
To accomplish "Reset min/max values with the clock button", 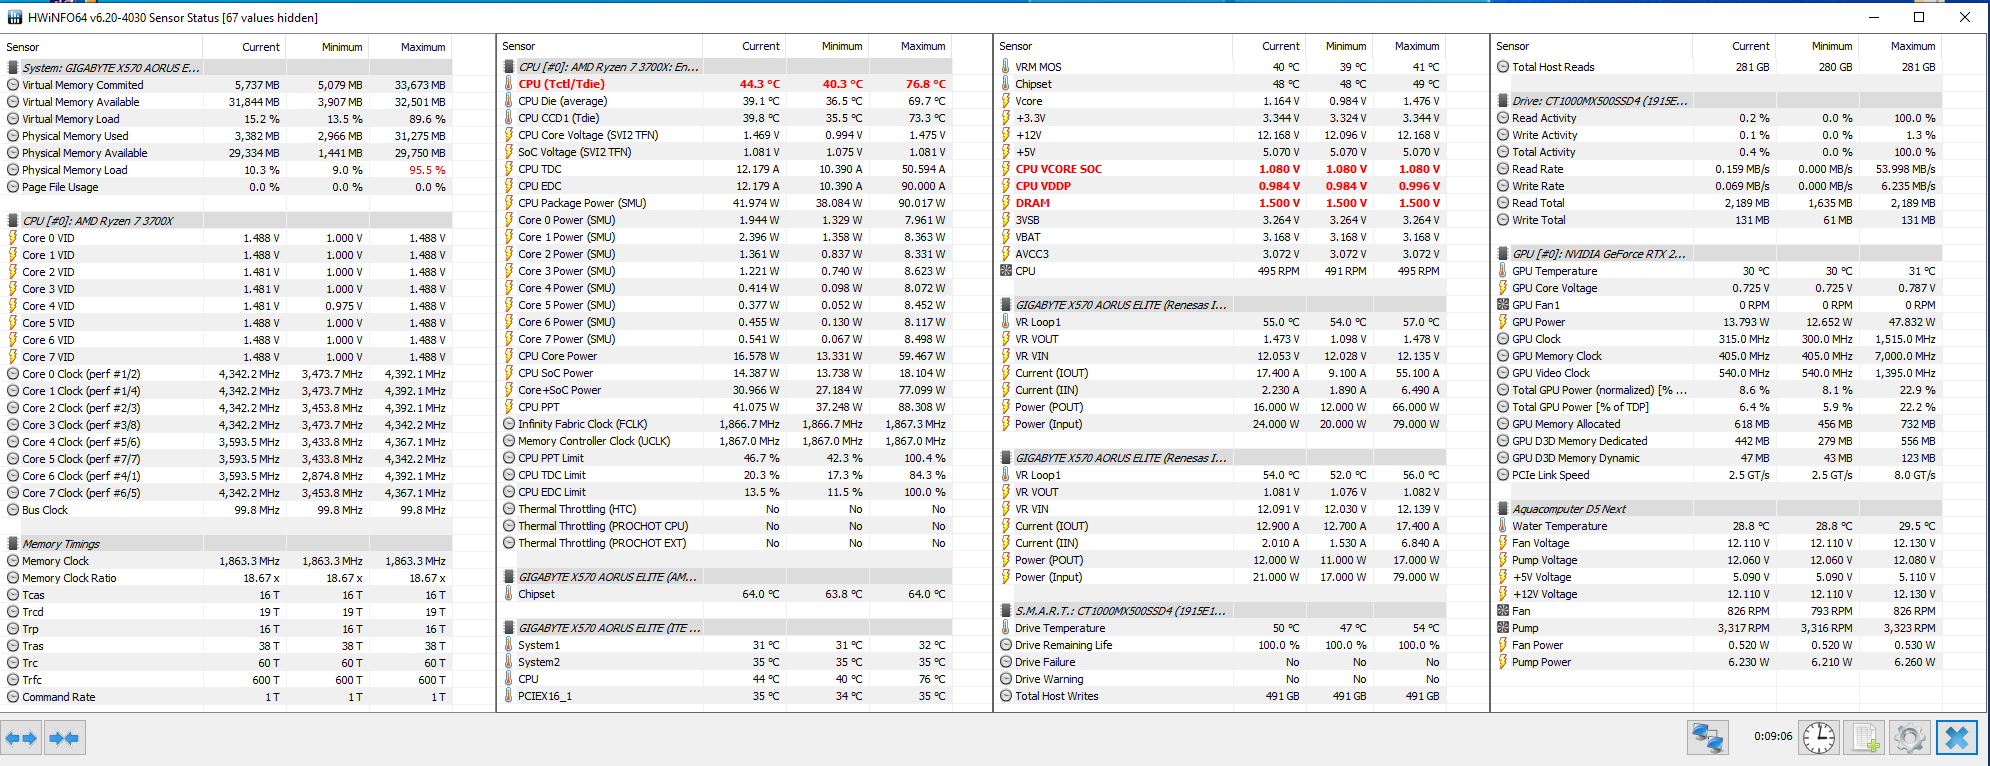I will pyautogui.click(x=1818, y=738).
